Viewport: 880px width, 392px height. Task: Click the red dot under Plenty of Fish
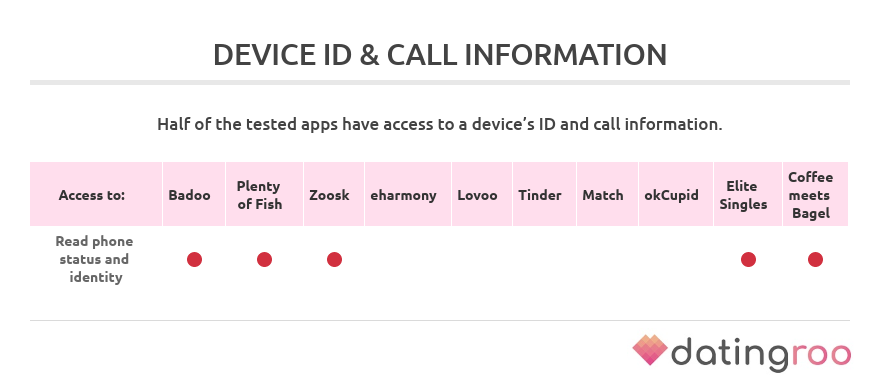tap(264, 259)
